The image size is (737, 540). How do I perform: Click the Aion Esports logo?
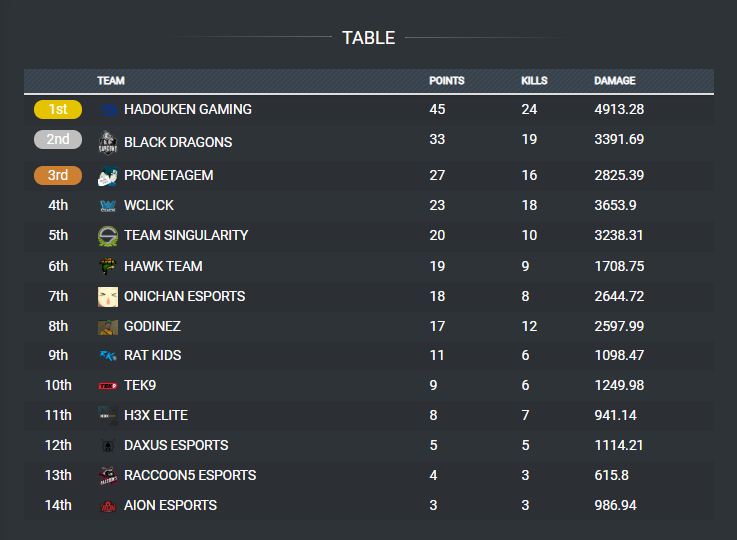[x=108, y=506]
